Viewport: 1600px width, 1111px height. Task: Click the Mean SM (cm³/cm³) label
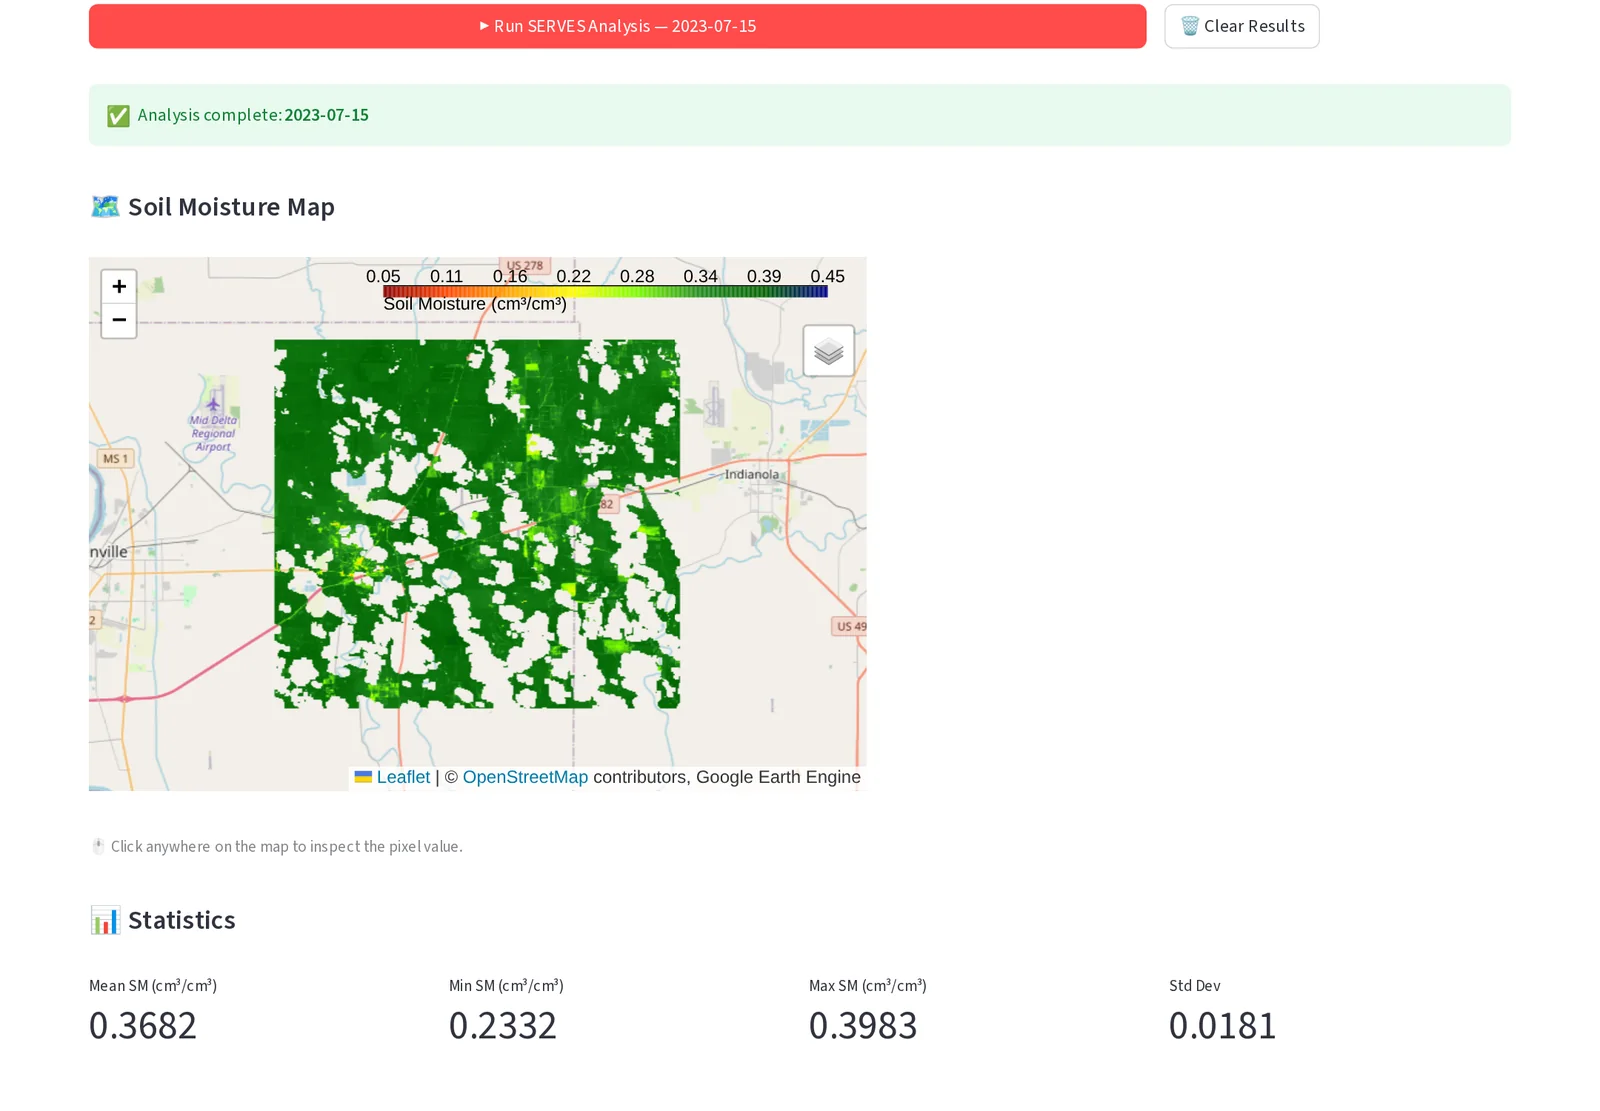[153, 985]
